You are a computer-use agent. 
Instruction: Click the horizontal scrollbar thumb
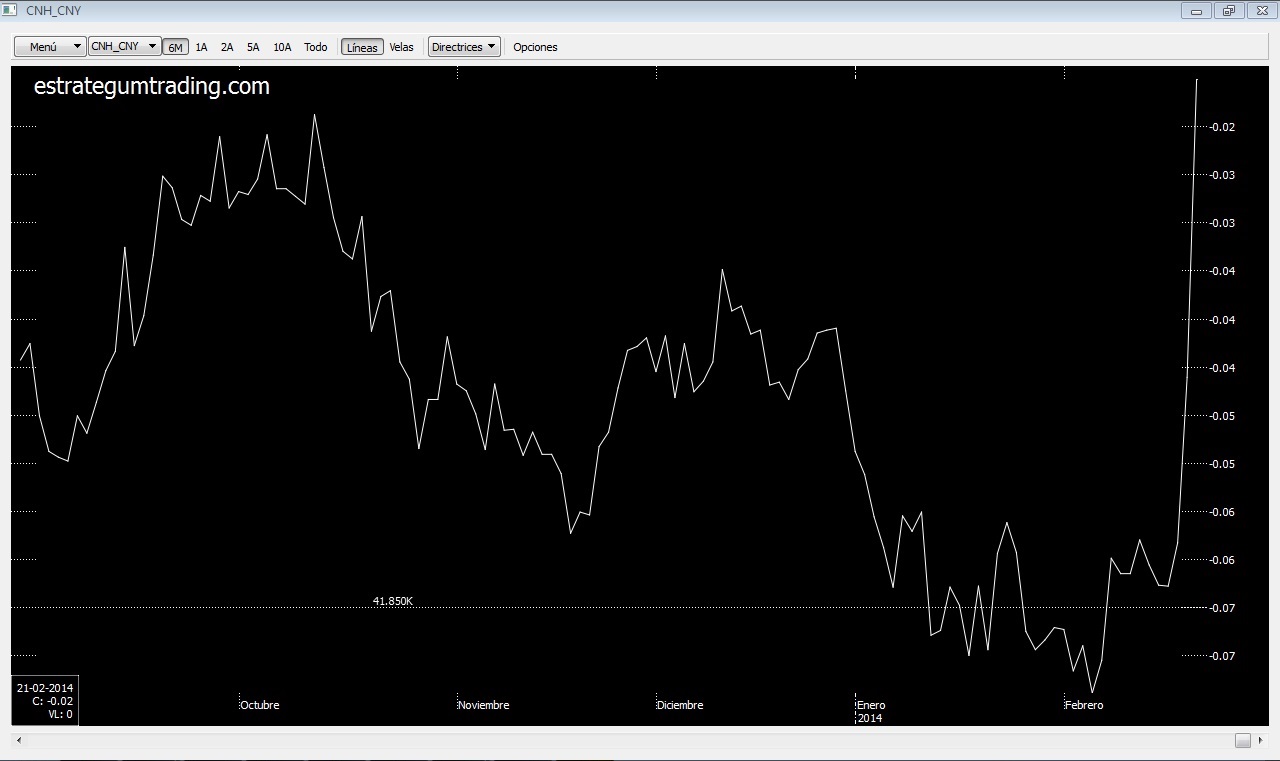coord(1242,740)
